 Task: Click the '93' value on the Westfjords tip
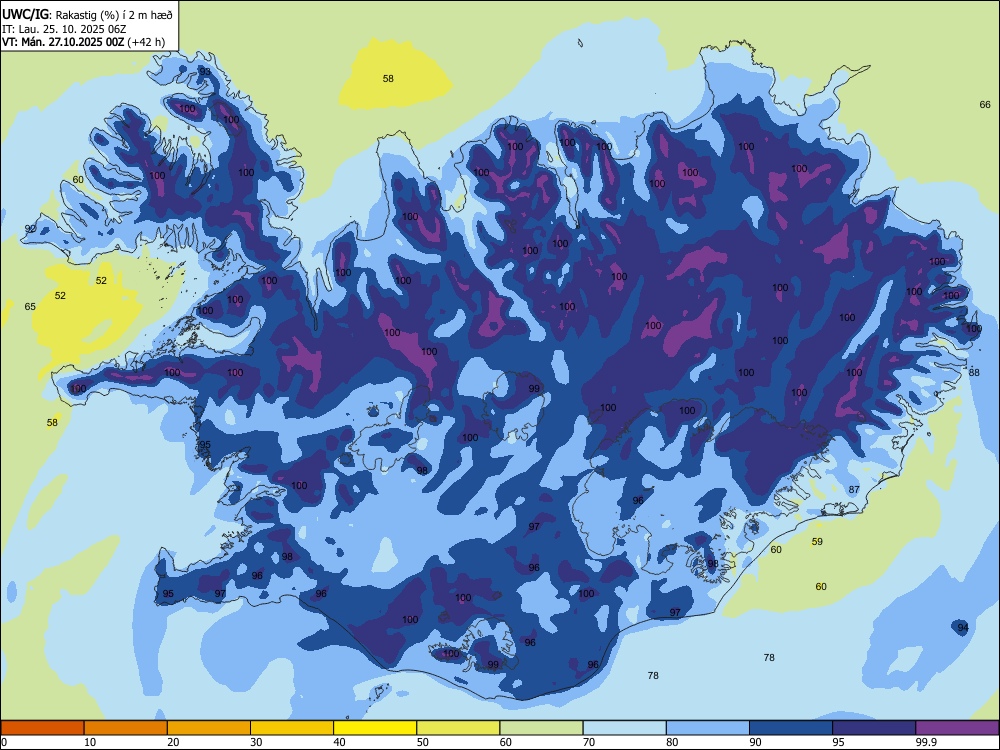[205, 71]
